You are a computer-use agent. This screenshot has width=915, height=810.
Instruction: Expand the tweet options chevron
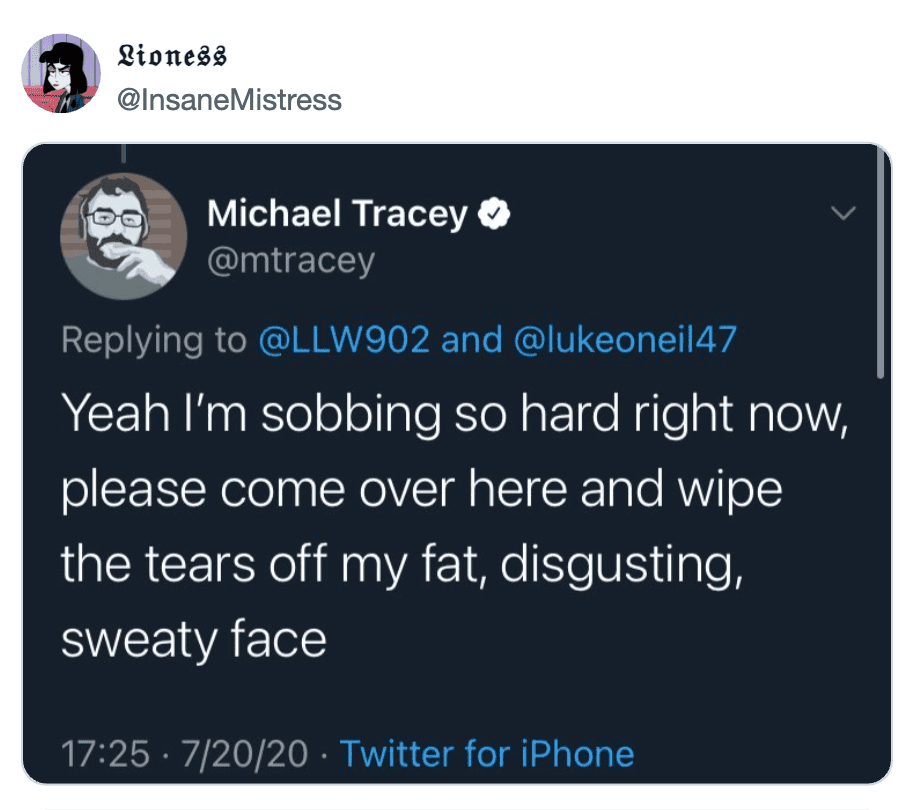(x=845, y=214)
